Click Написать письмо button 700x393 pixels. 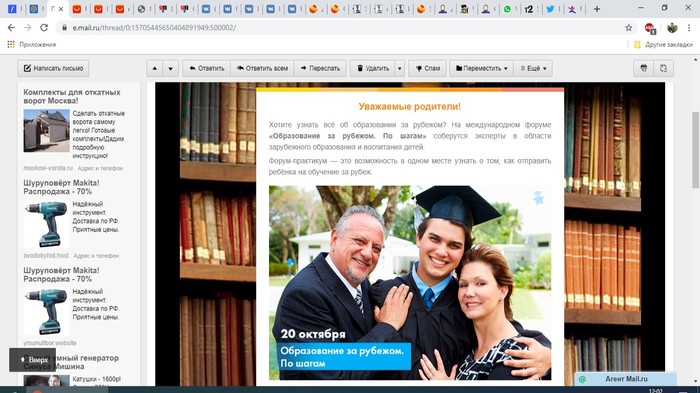[x=53, y=68]
